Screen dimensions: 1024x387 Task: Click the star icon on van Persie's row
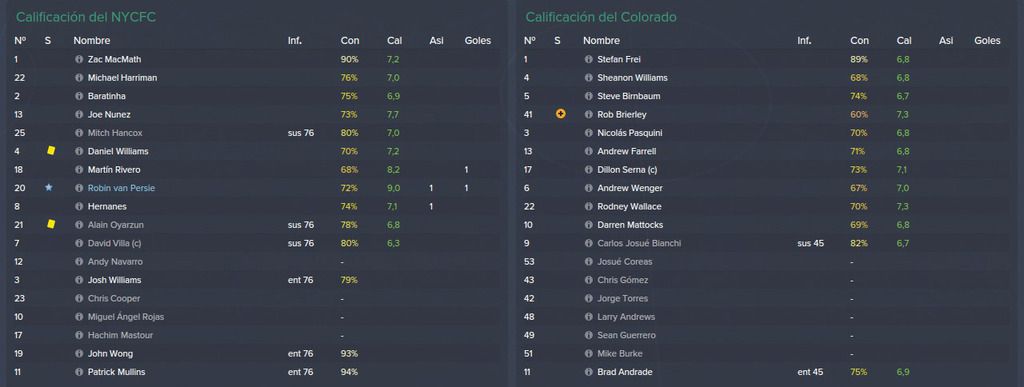click(x=48, y=188)
